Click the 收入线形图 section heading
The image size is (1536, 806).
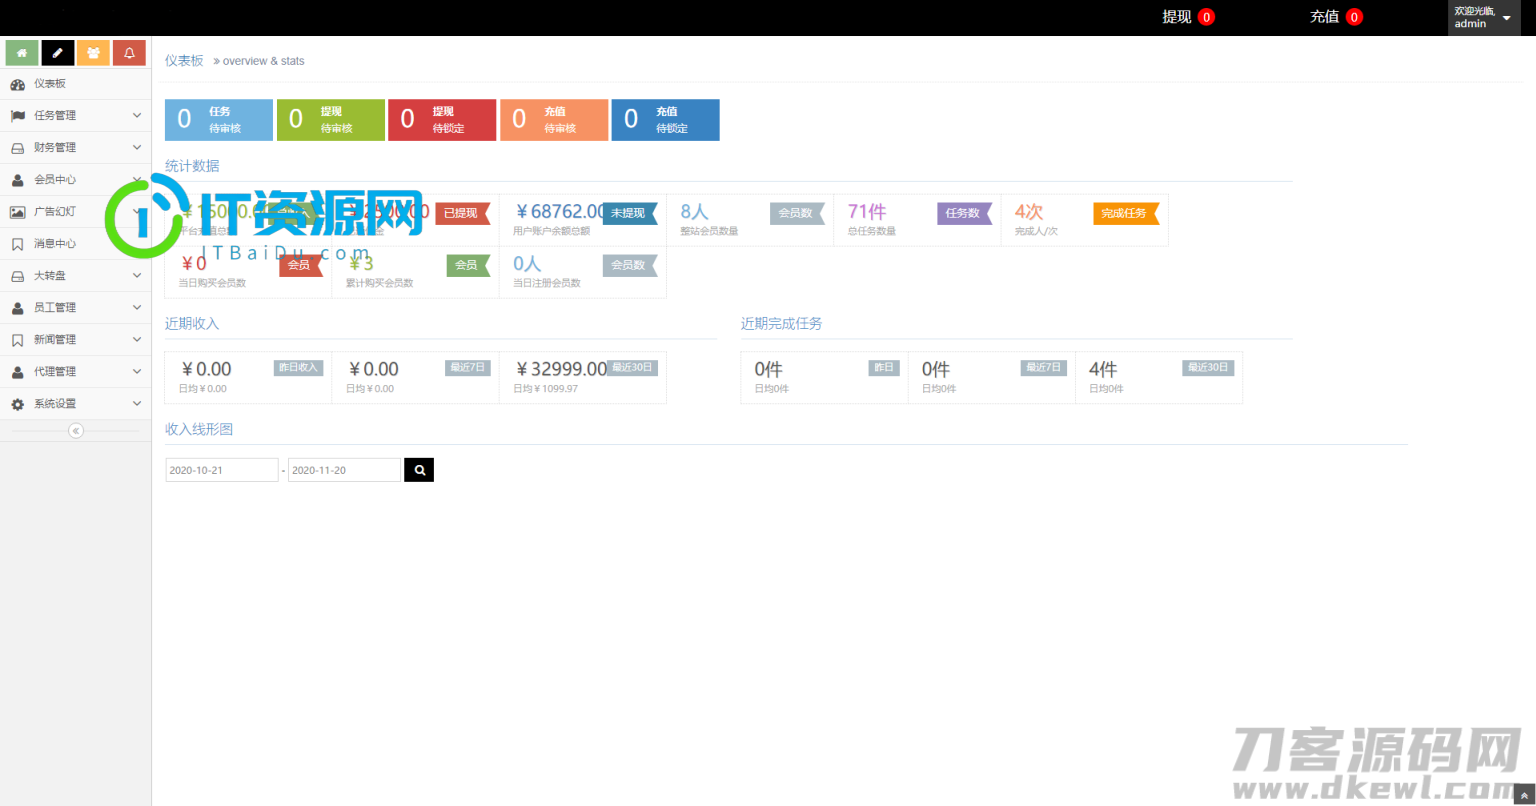(199, 429)
